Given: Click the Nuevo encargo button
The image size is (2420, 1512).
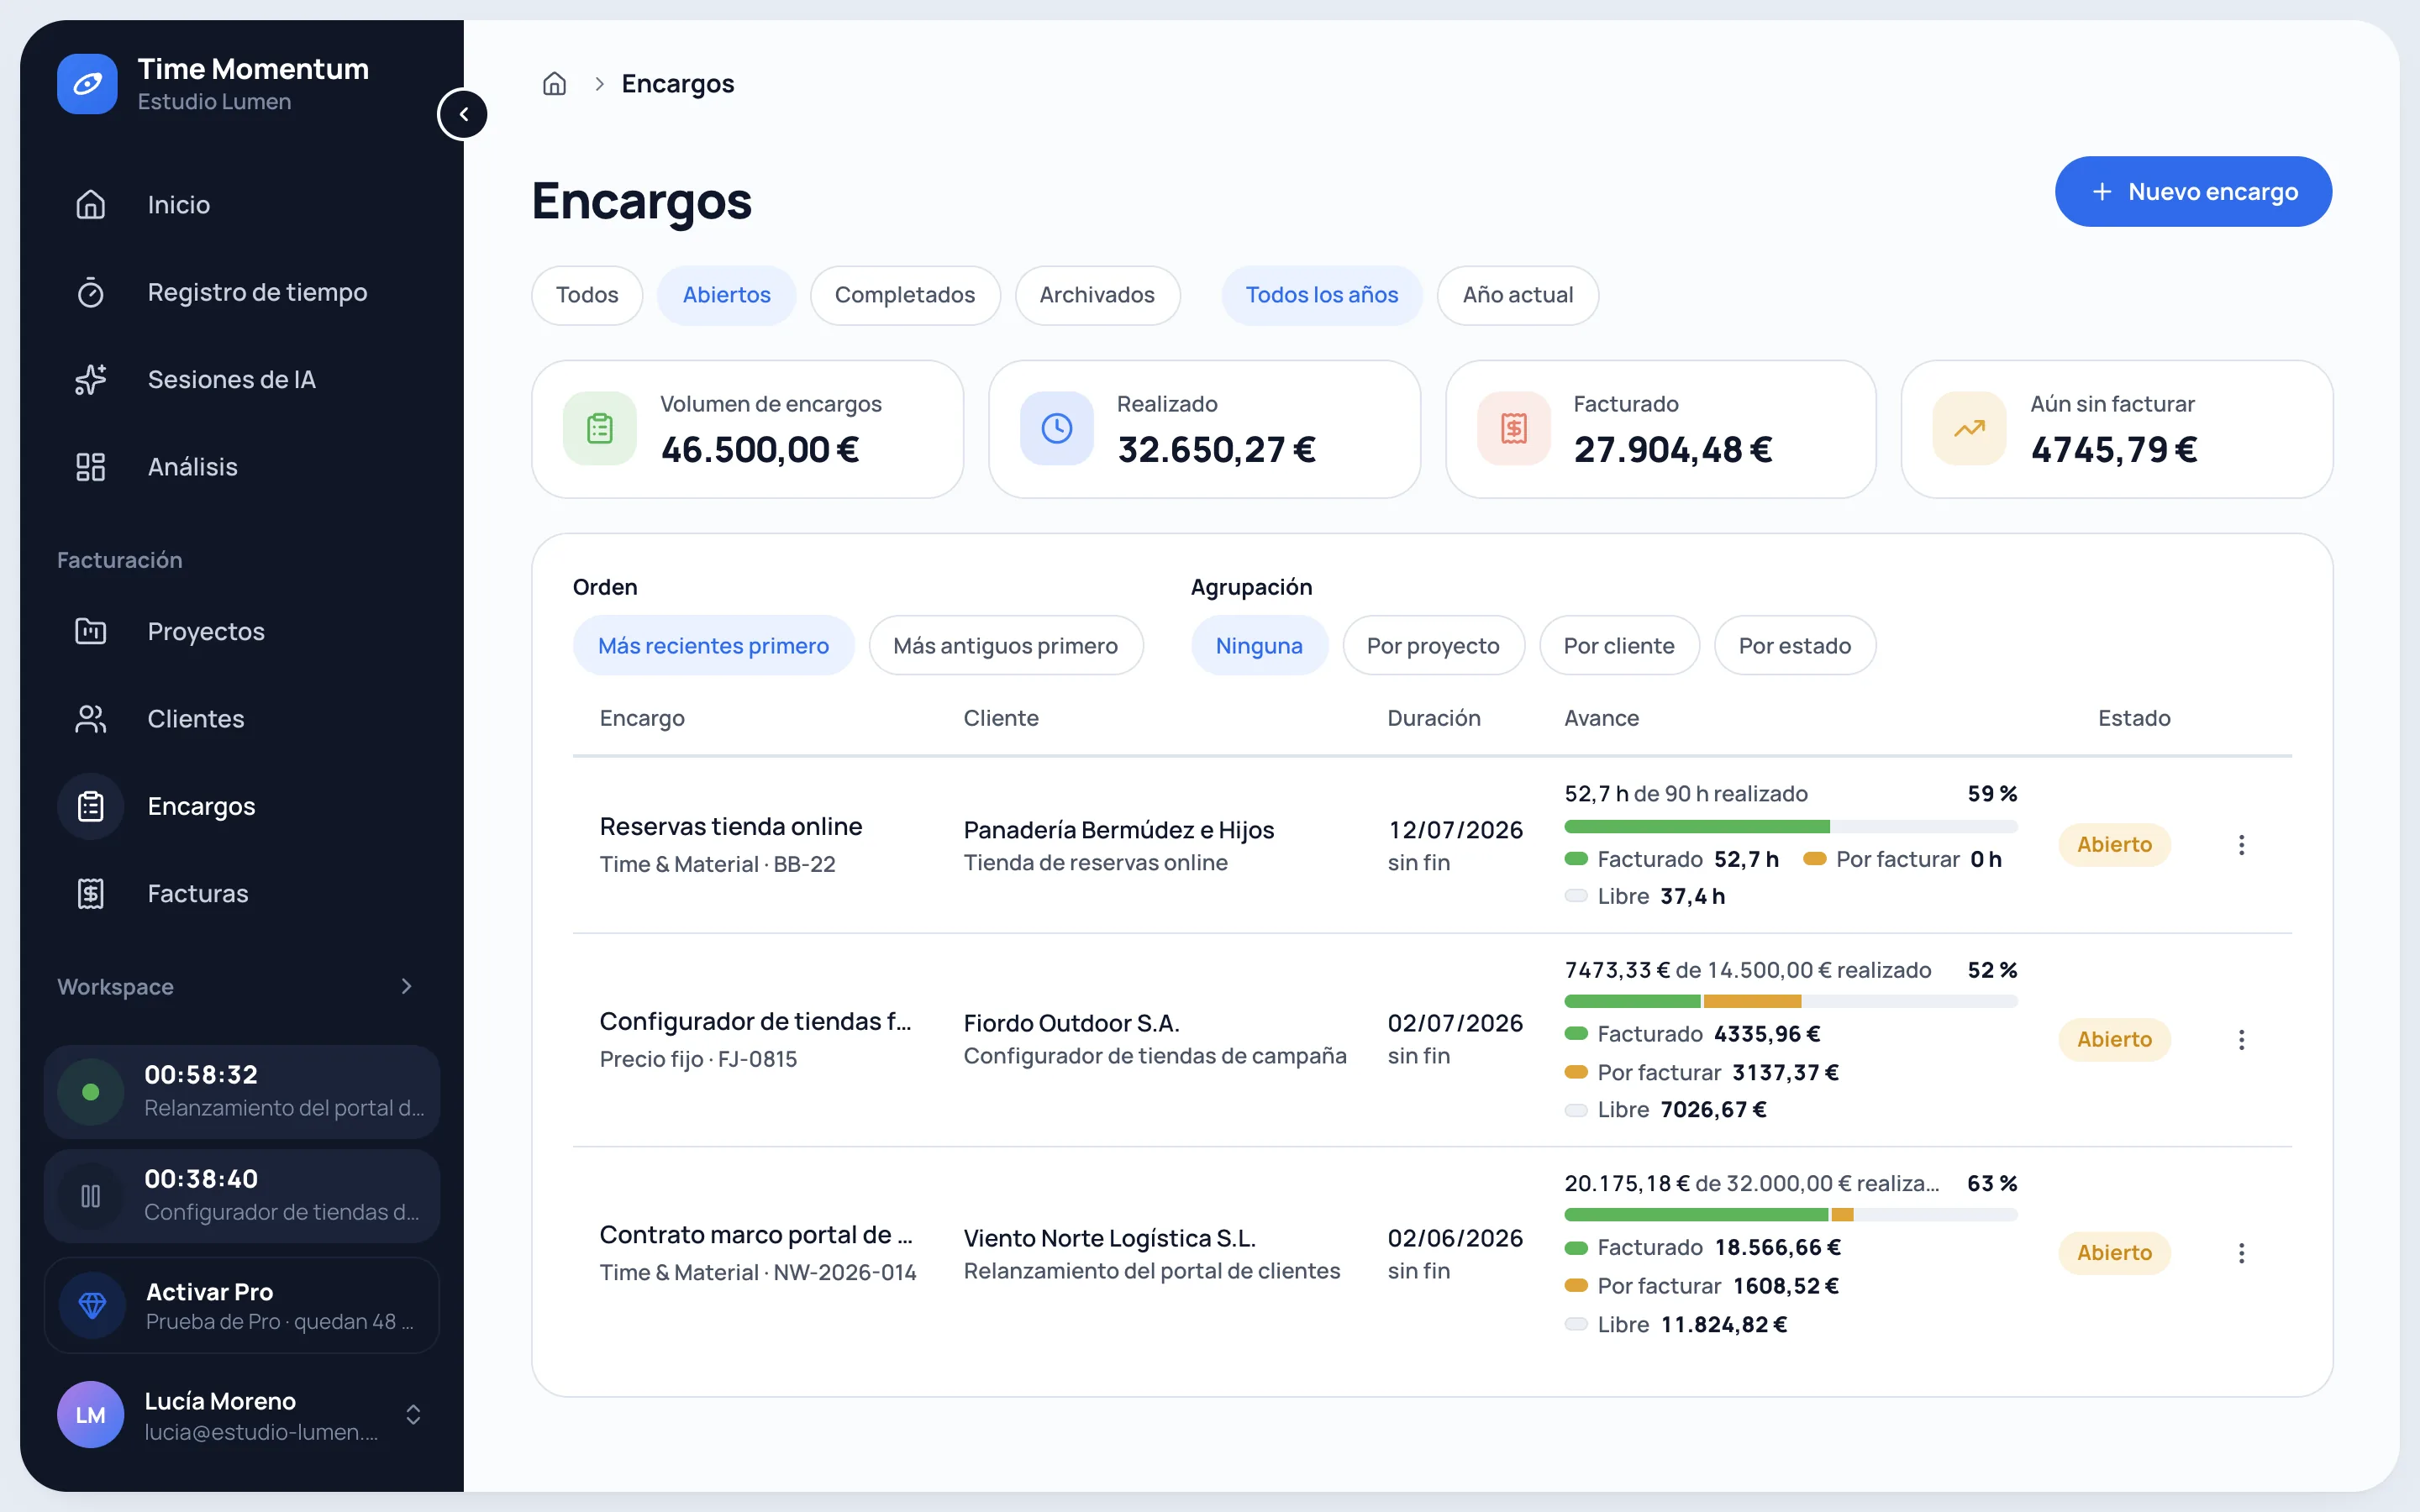Looking at the screenshot, I should [2193, 191].
